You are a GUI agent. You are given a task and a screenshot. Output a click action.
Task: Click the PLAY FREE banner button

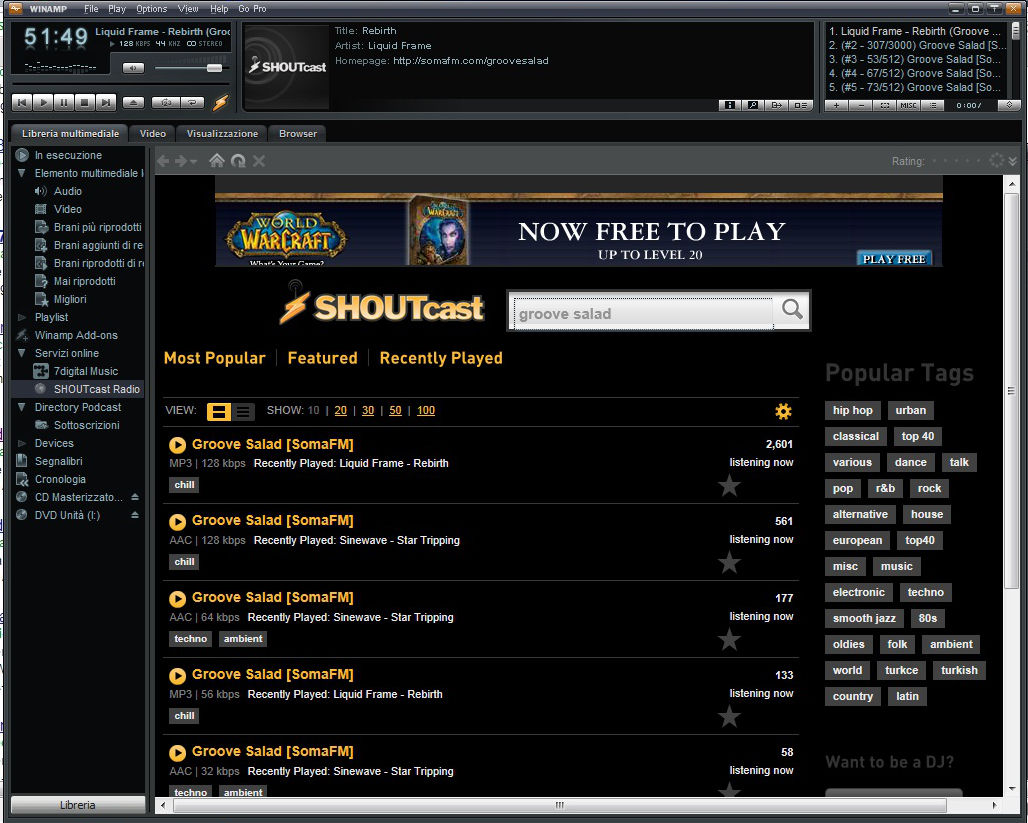coord(894,258)
